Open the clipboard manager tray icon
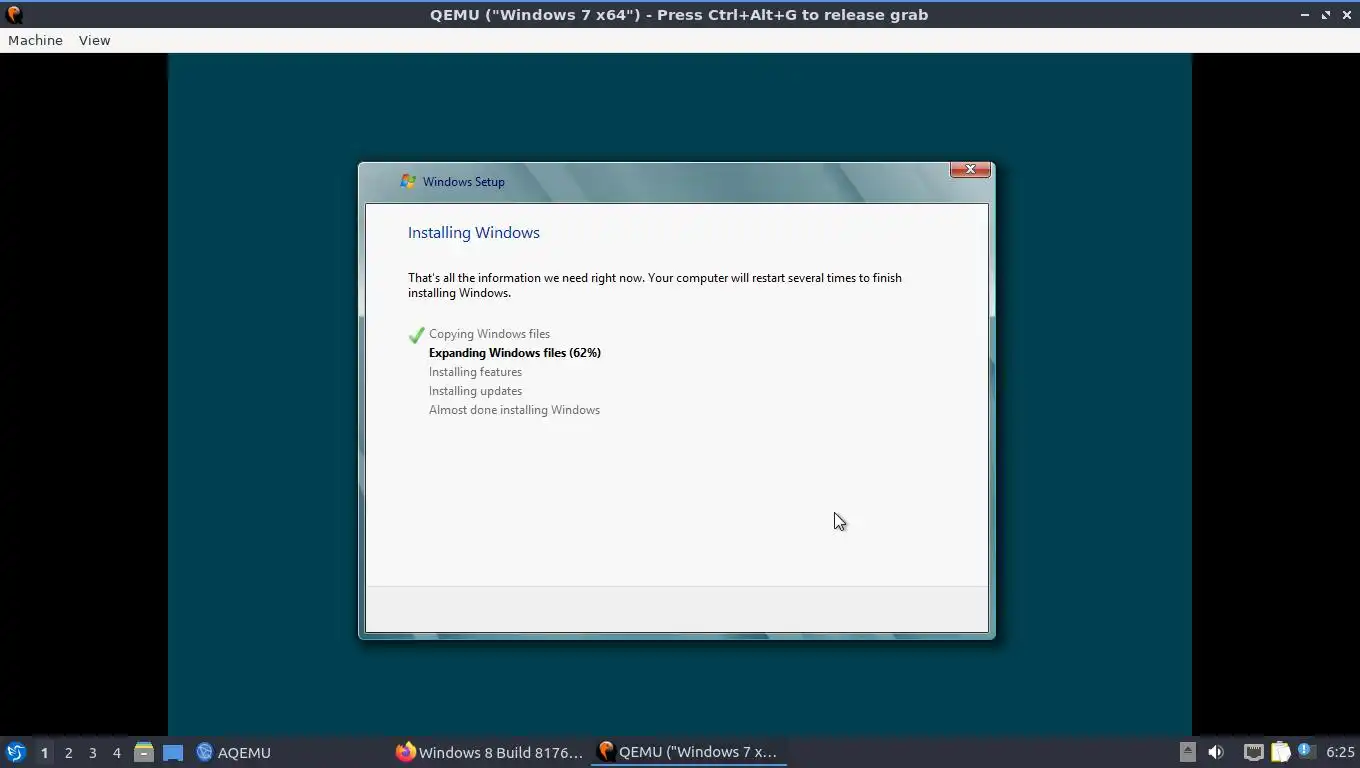1360x768 pixels. 1280,752
